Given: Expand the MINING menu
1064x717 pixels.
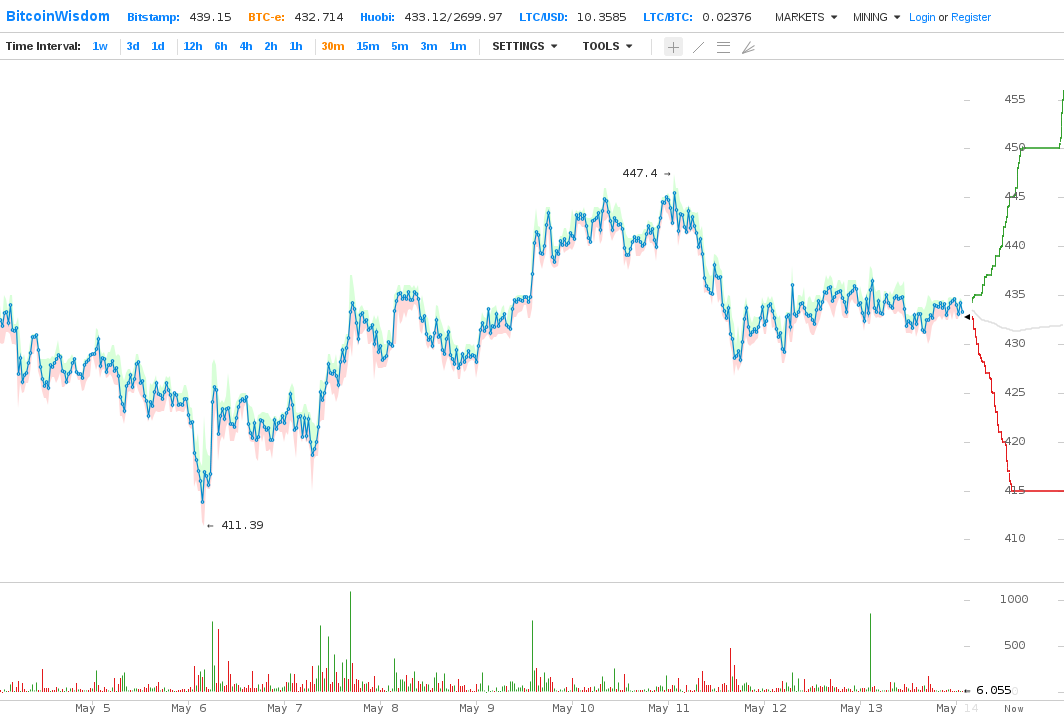Looking at the screenshot, I should [876, 17].
